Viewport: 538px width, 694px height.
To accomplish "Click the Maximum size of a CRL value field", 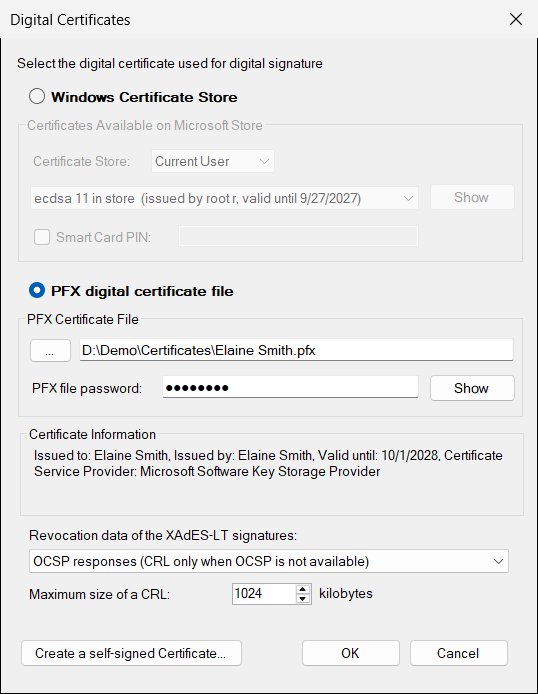I will point(264,594).
